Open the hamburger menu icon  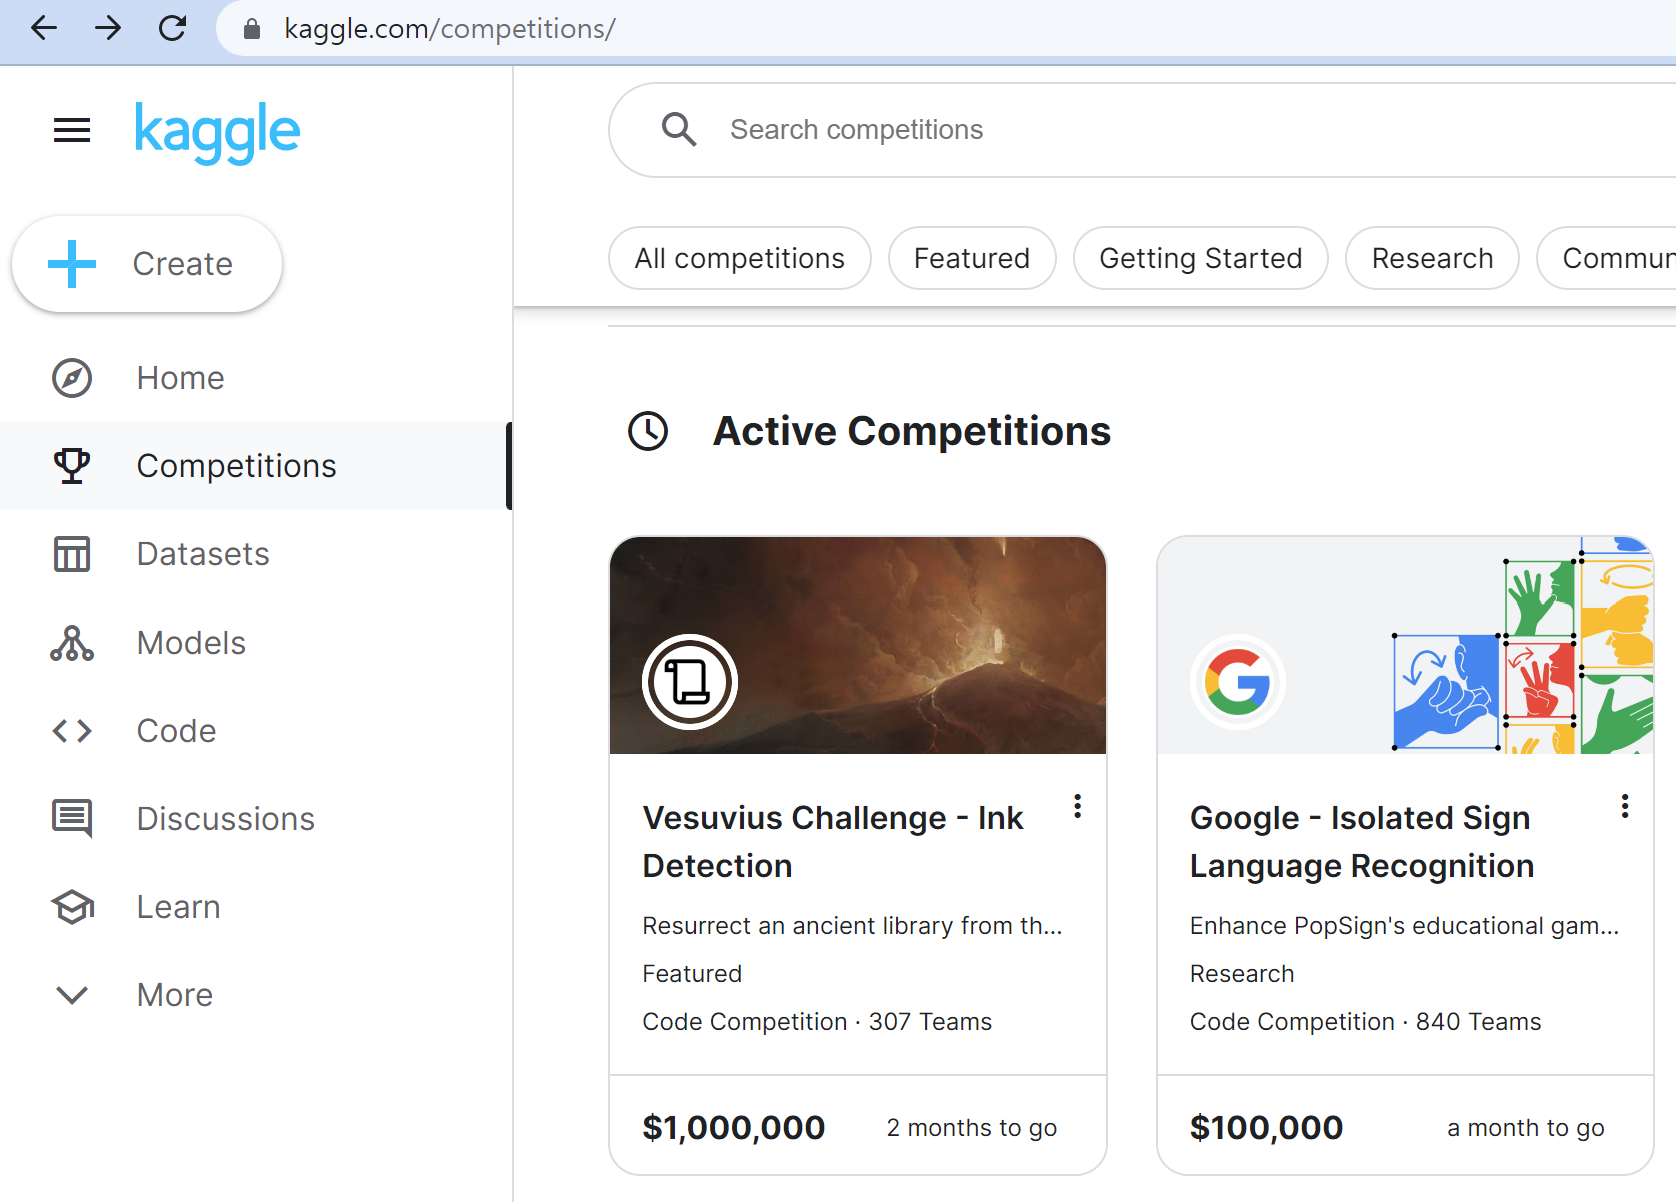[x=72, y=130]
